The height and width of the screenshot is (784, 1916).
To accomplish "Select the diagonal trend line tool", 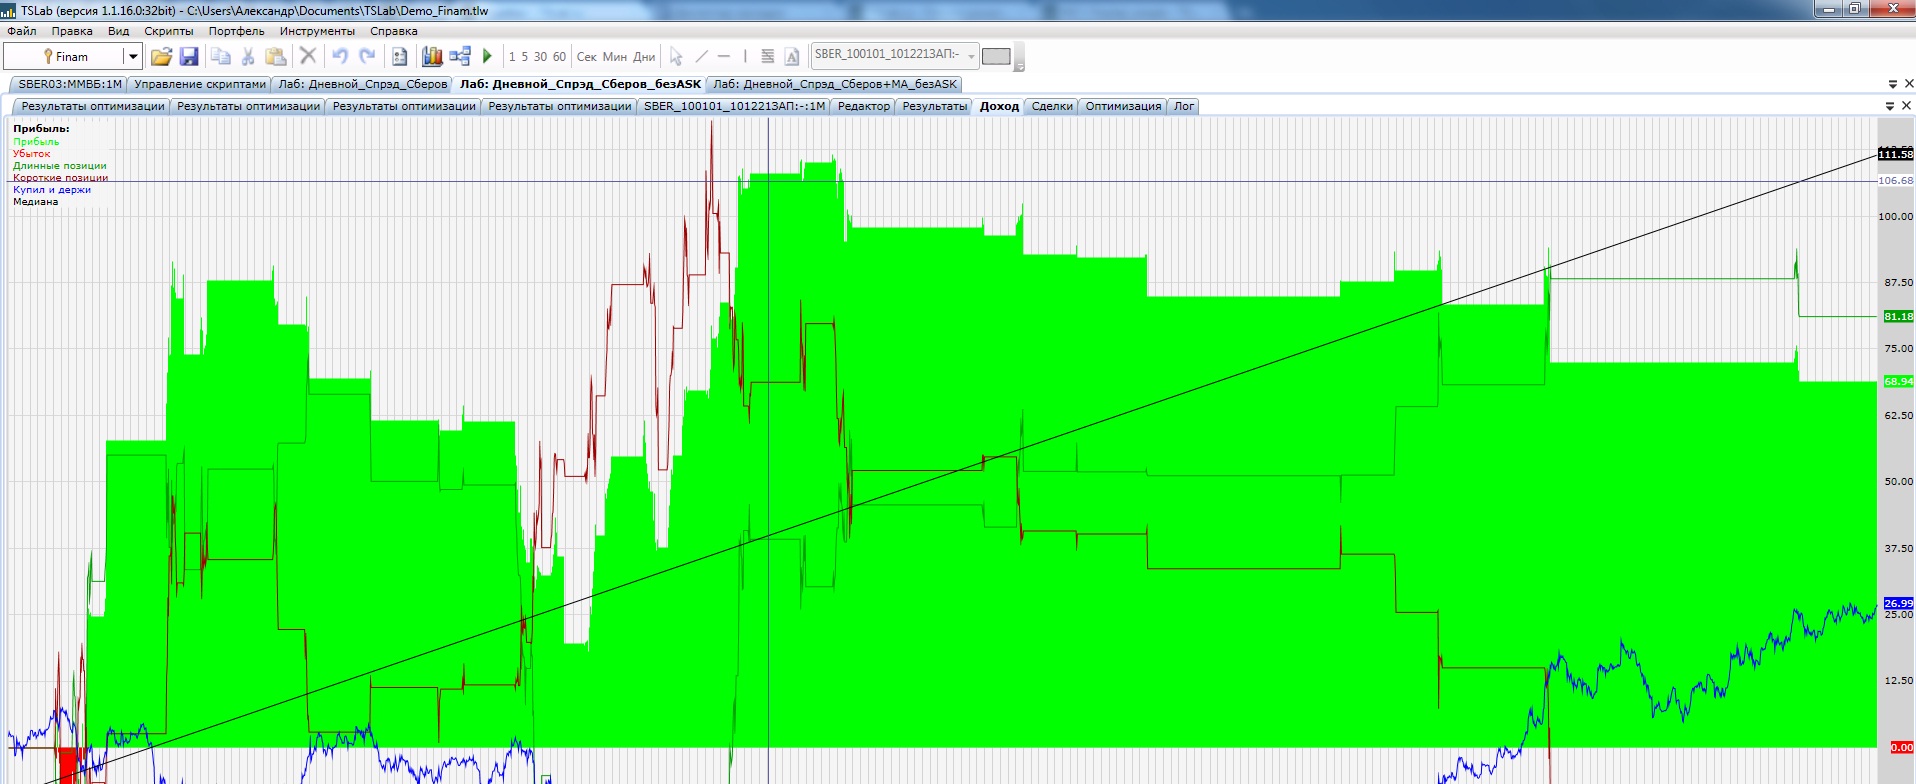I will [701, 57].
